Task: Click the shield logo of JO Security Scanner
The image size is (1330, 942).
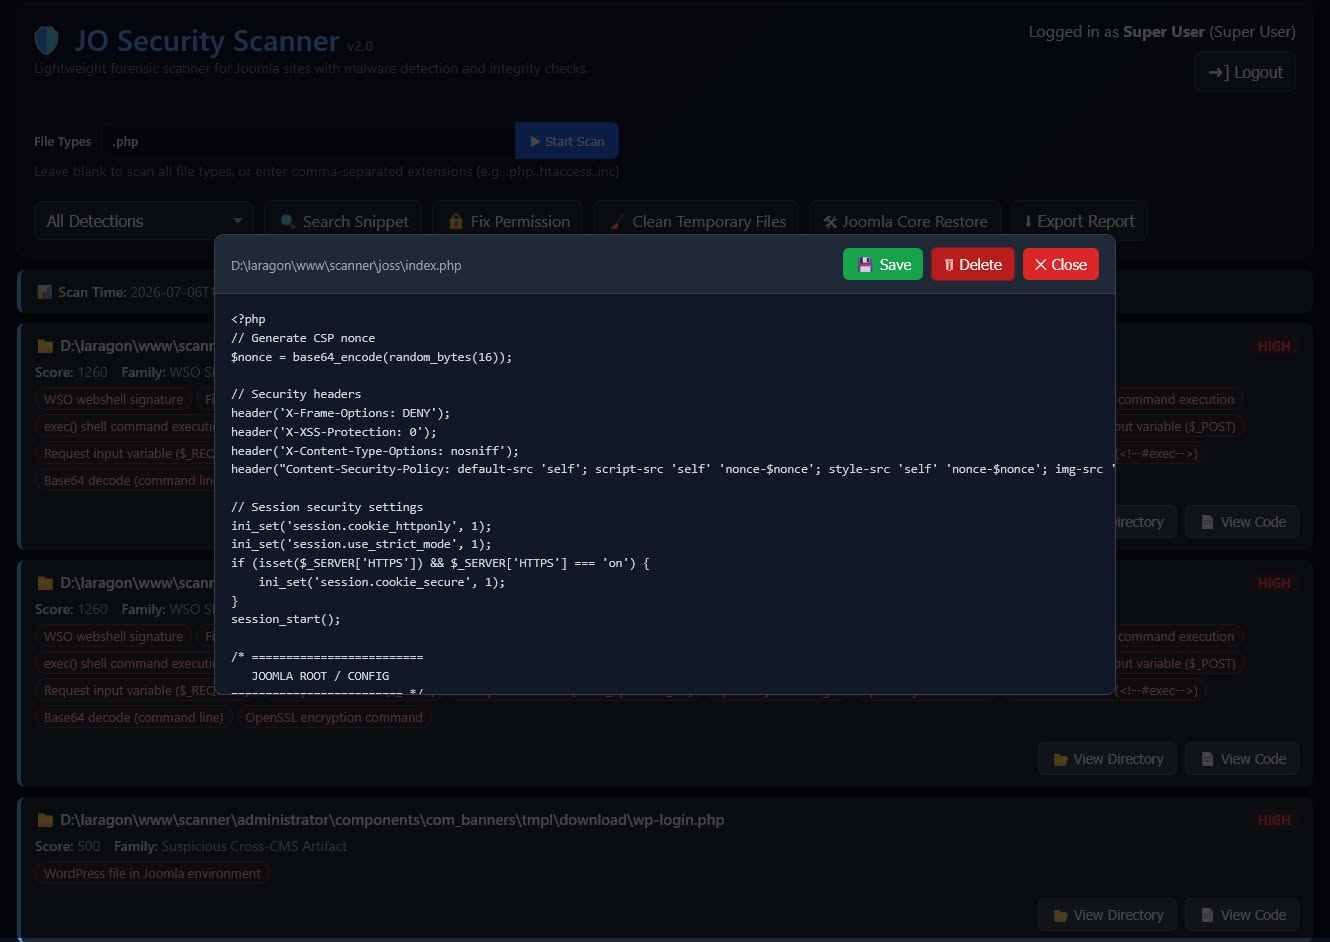Action: (47, 41)
